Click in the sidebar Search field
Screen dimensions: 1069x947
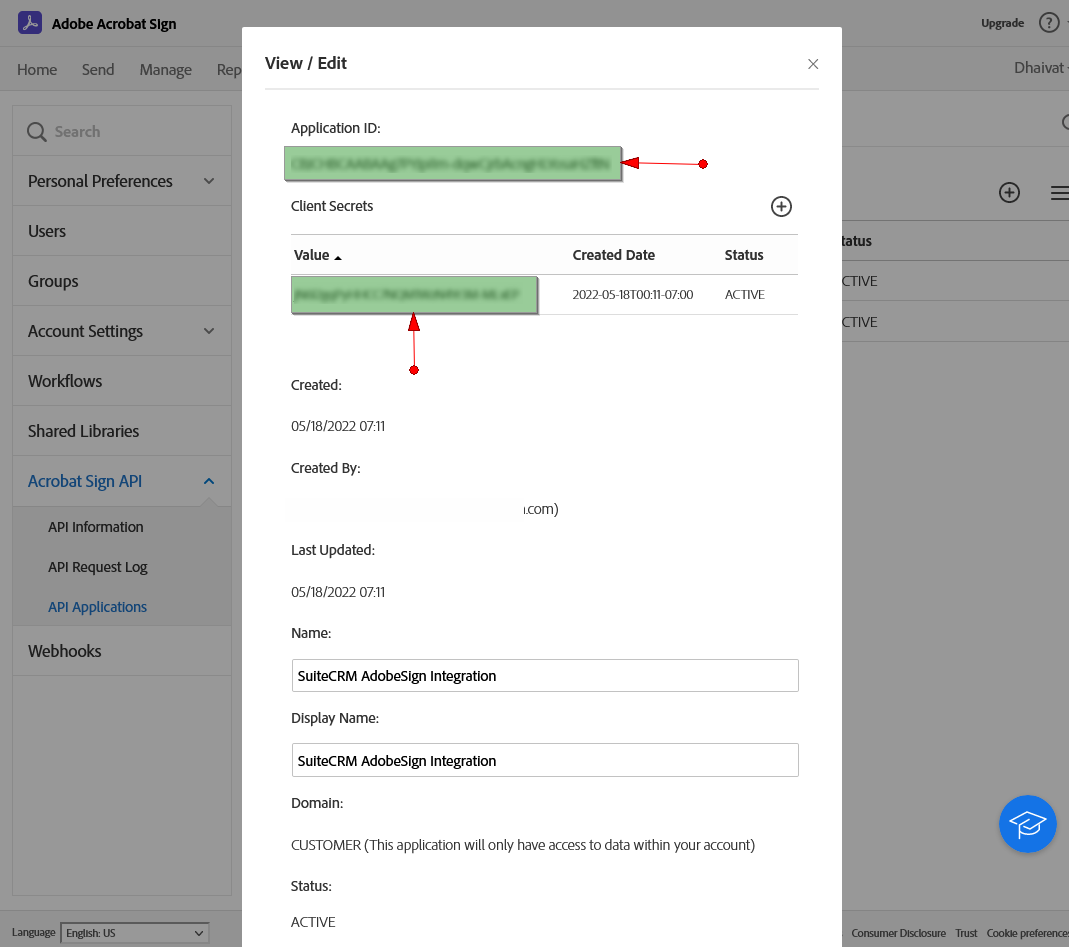point(122,131)
